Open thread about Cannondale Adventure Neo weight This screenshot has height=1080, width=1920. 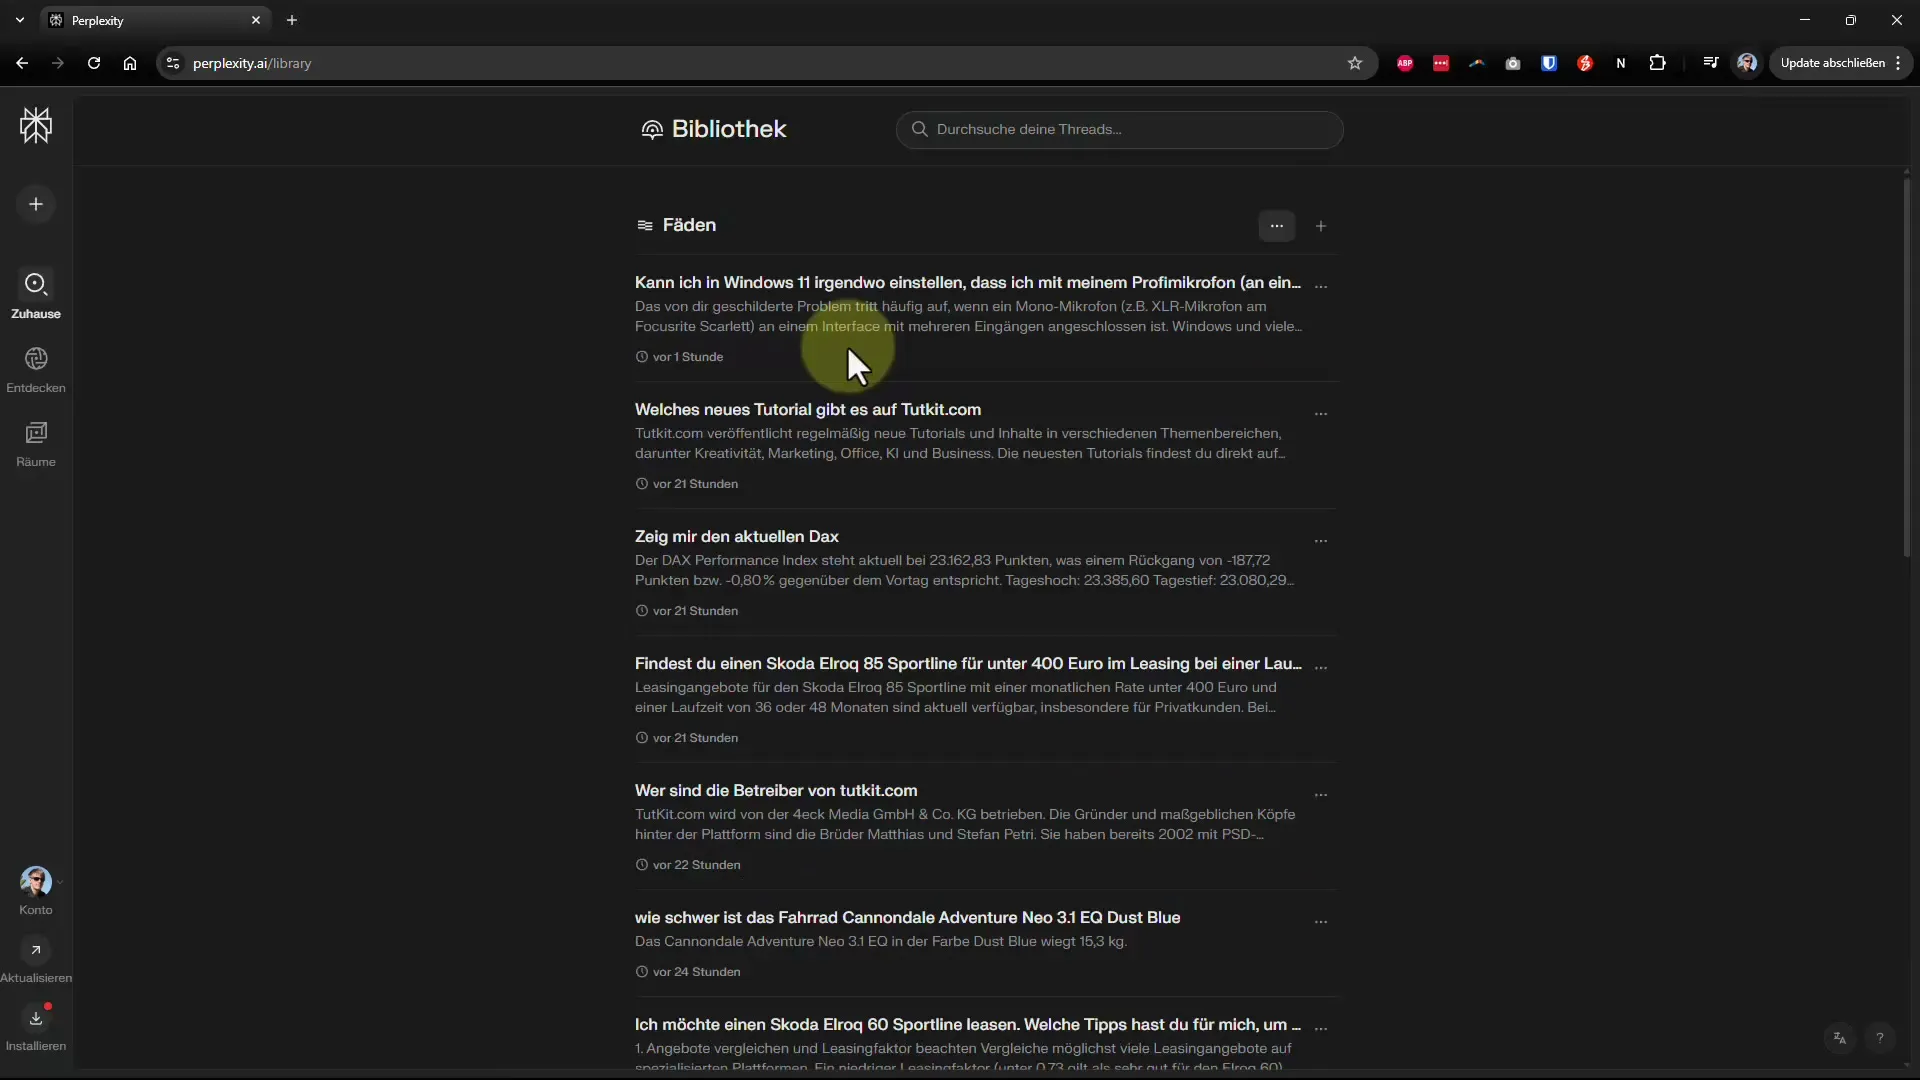(908, 918)
